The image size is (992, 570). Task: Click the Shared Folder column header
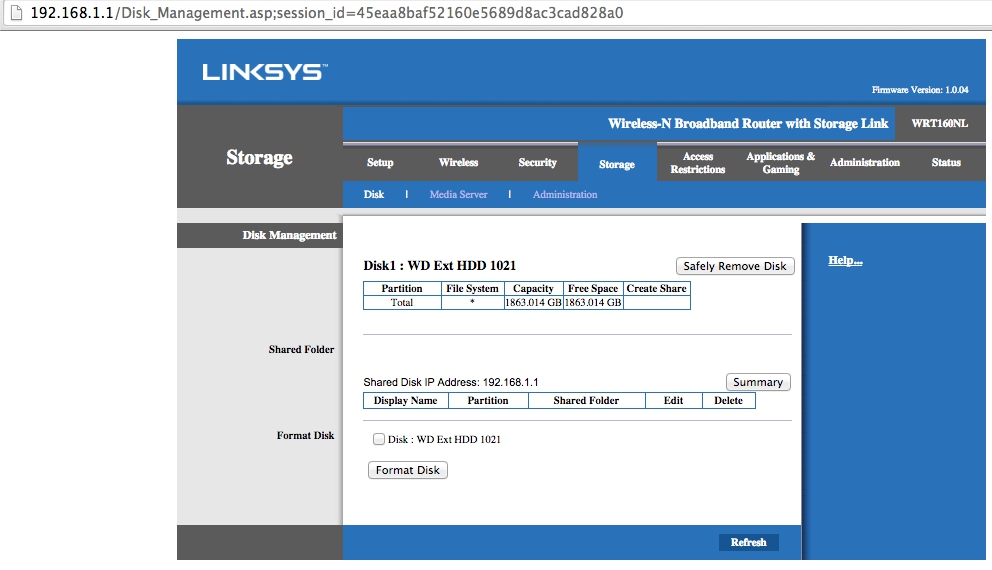click(x=586, y=400)
